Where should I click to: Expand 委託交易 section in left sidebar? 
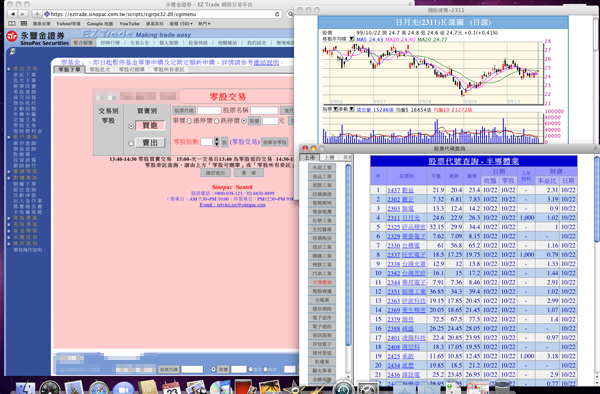point(24,68)
